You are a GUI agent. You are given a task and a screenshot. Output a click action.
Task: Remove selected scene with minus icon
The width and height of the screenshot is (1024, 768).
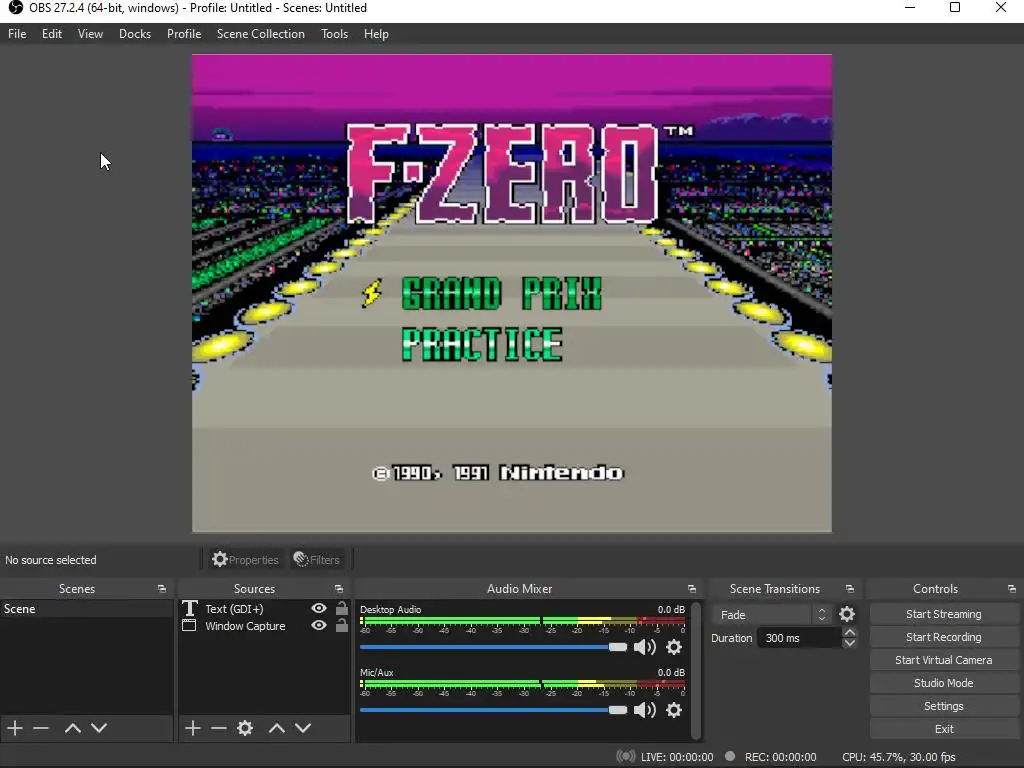[x=41, y=728]
